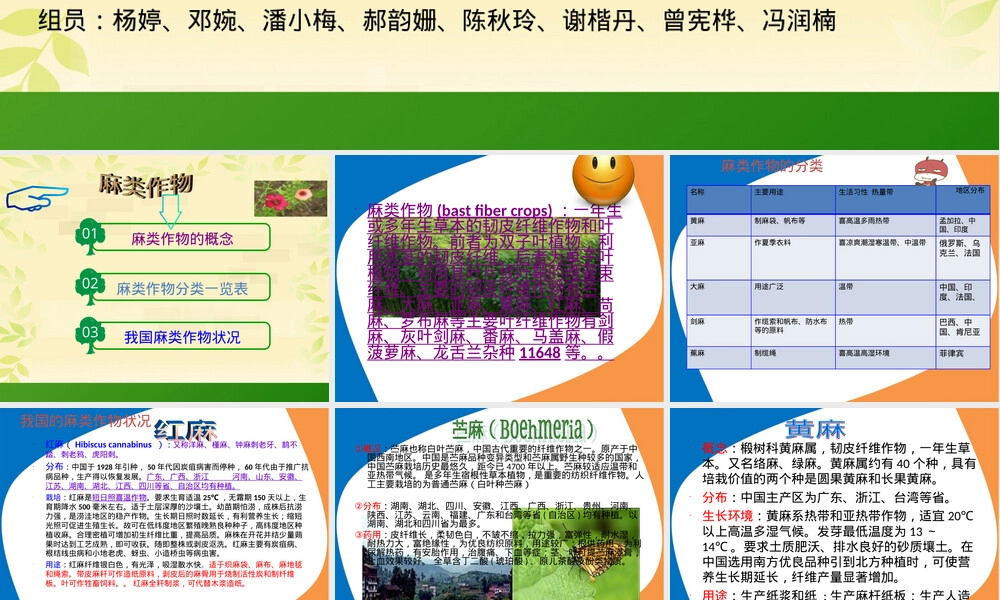Open the 我国麻类作物状况 button
Screen dimensions: 1000x600
click(x=182, y=337)
